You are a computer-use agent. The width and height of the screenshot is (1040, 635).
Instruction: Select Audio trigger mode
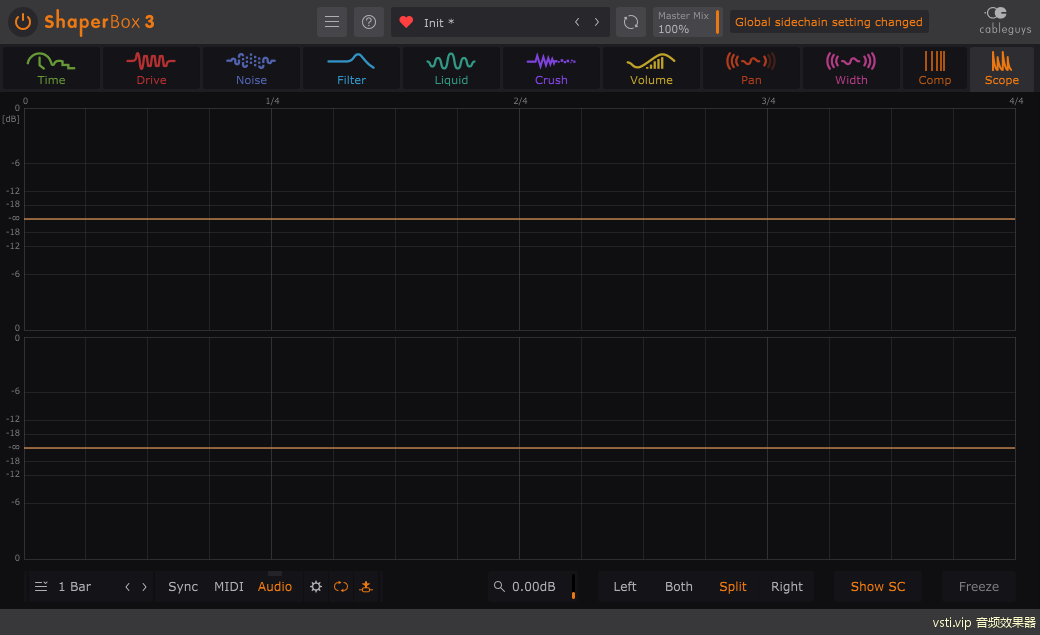click(x=275, y=587)
